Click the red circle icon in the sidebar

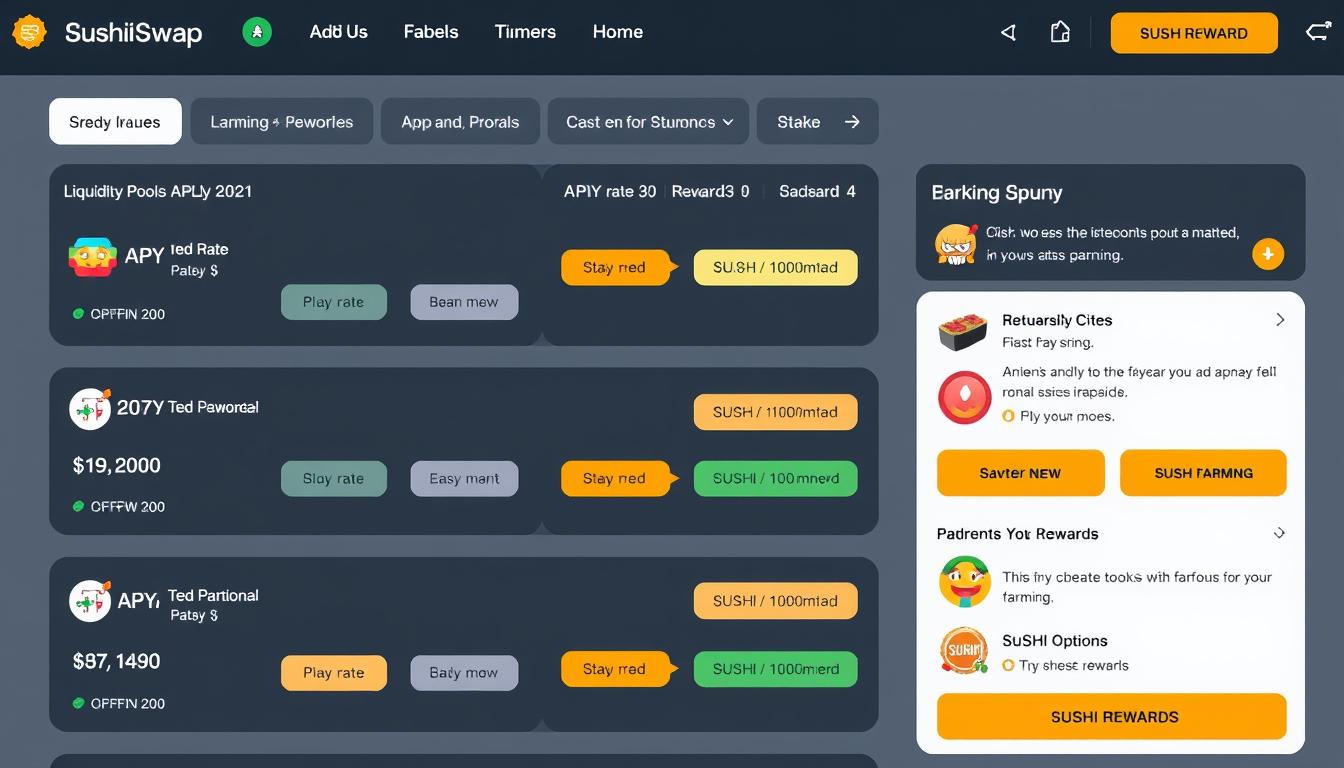[x=964, y=397]
